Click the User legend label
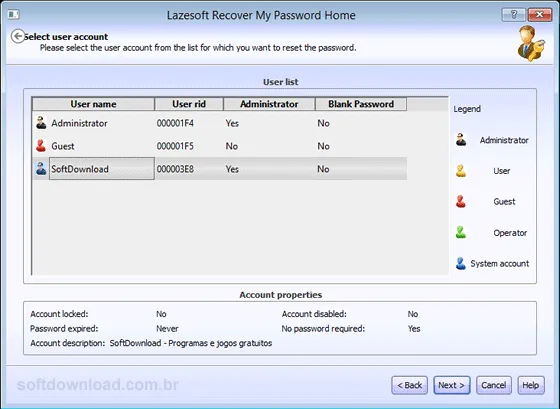This screenshot has height=409, width=560. pos(502,171)
